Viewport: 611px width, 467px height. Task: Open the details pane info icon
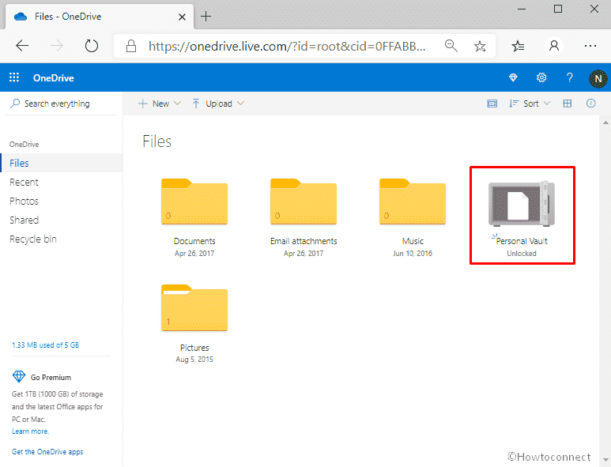coord(591,103)
